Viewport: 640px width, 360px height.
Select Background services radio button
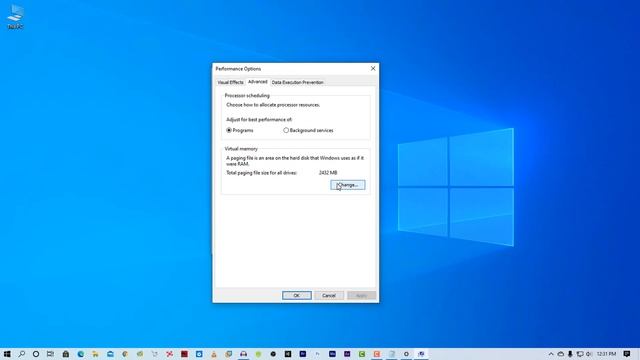286,130
